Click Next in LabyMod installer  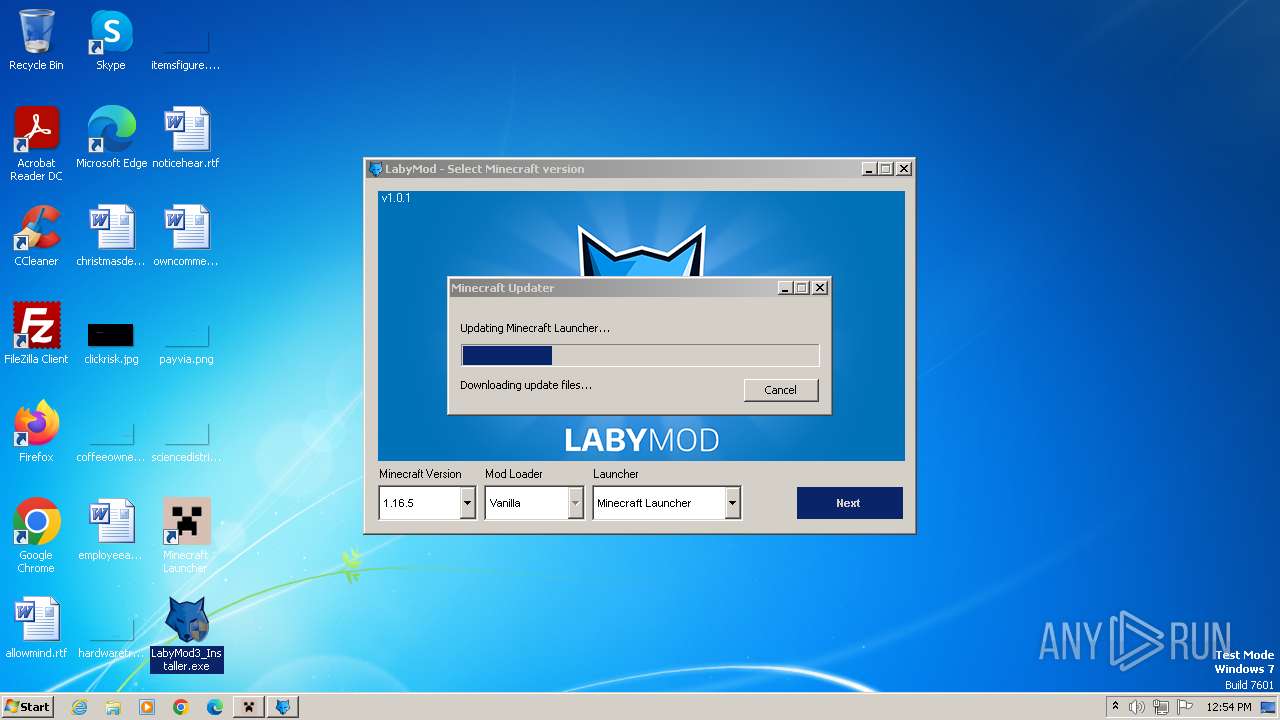tap(849, 503)
